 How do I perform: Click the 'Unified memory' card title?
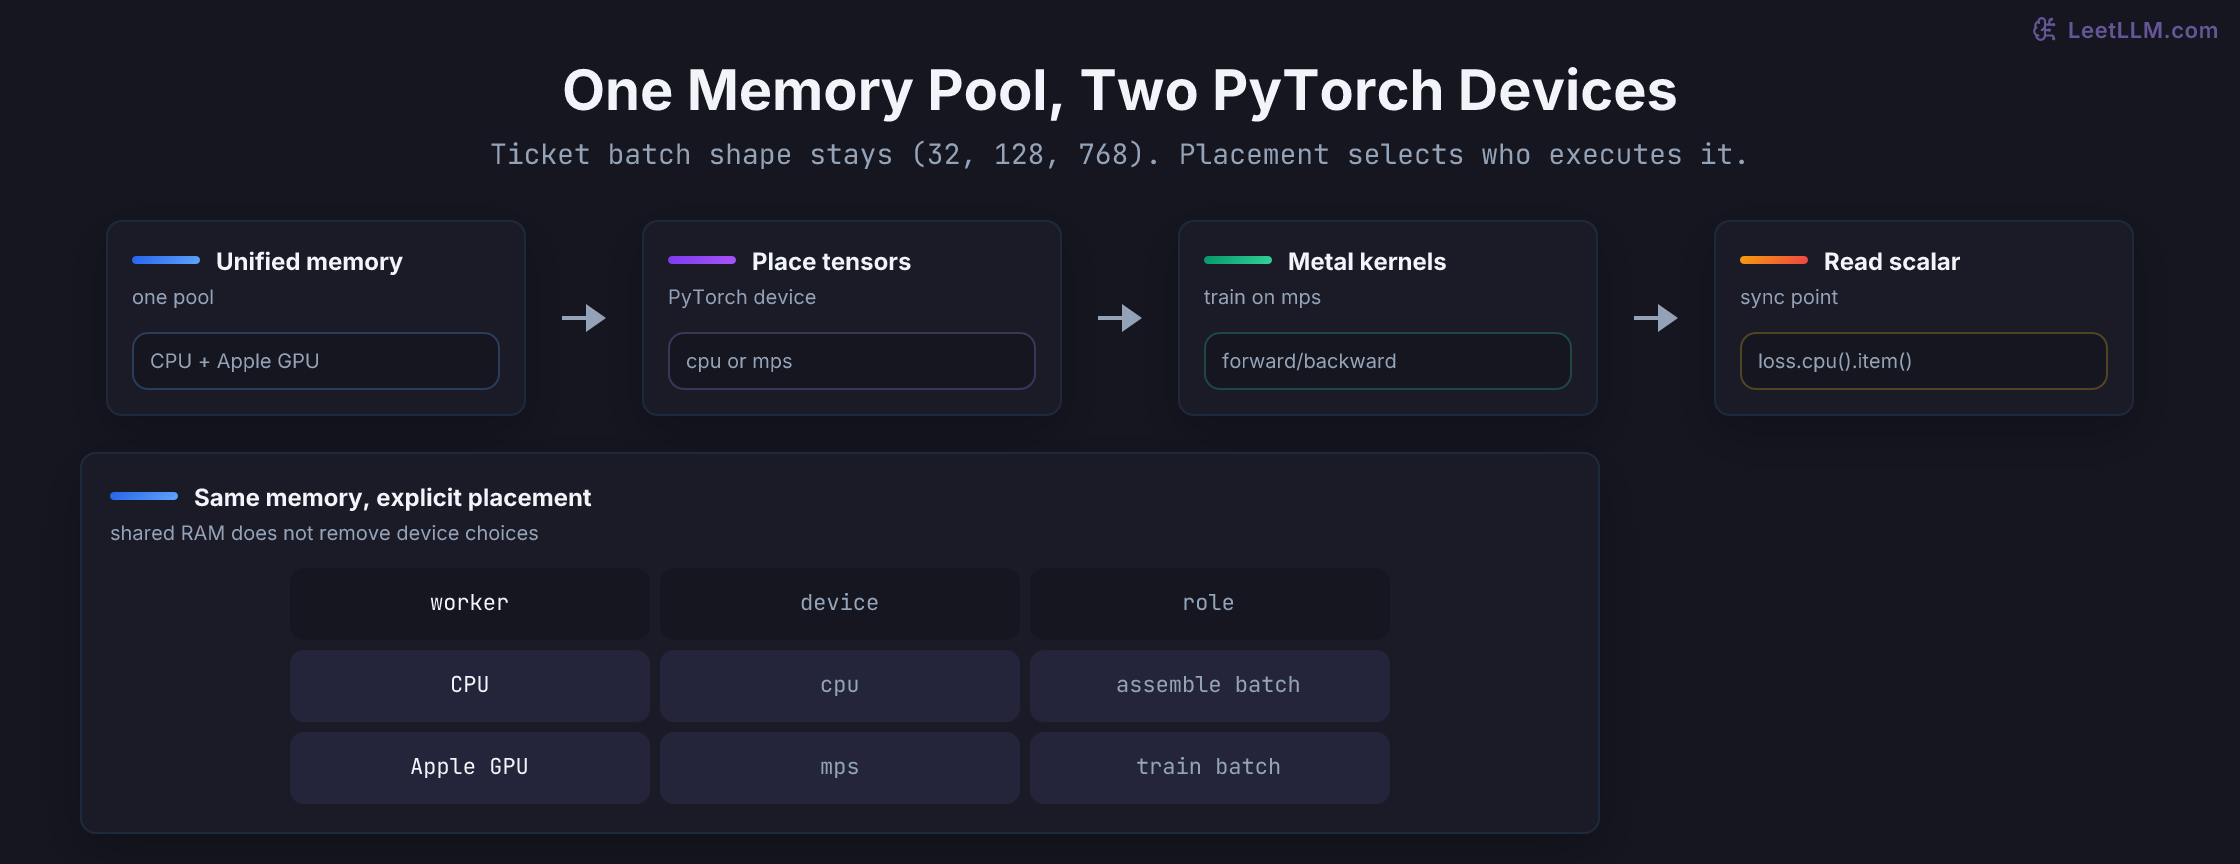(309, 262)
